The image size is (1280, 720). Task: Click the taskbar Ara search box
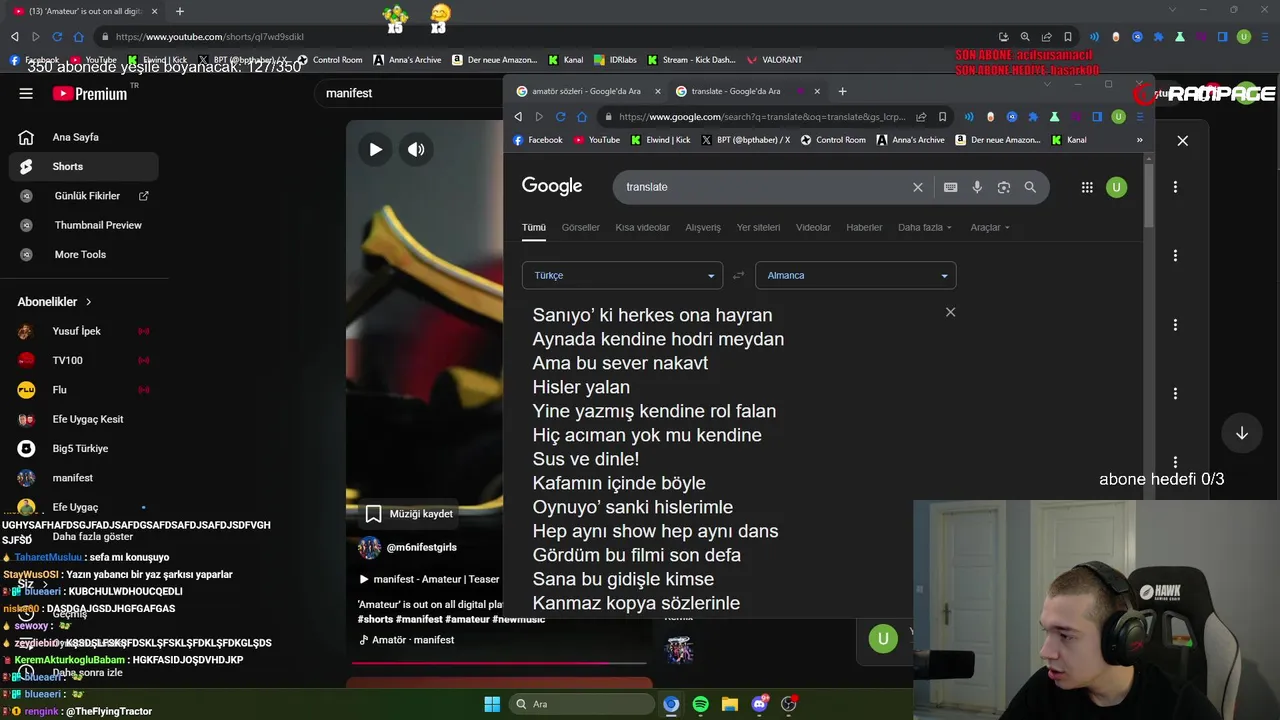582,704
